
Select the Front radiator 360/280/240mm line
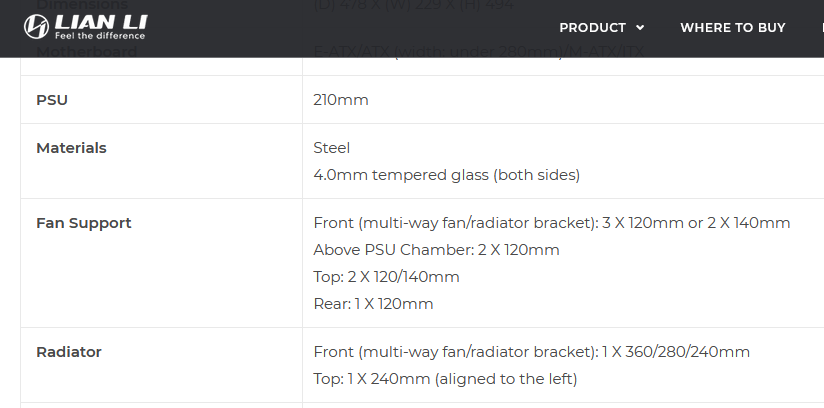coord(531,352)
